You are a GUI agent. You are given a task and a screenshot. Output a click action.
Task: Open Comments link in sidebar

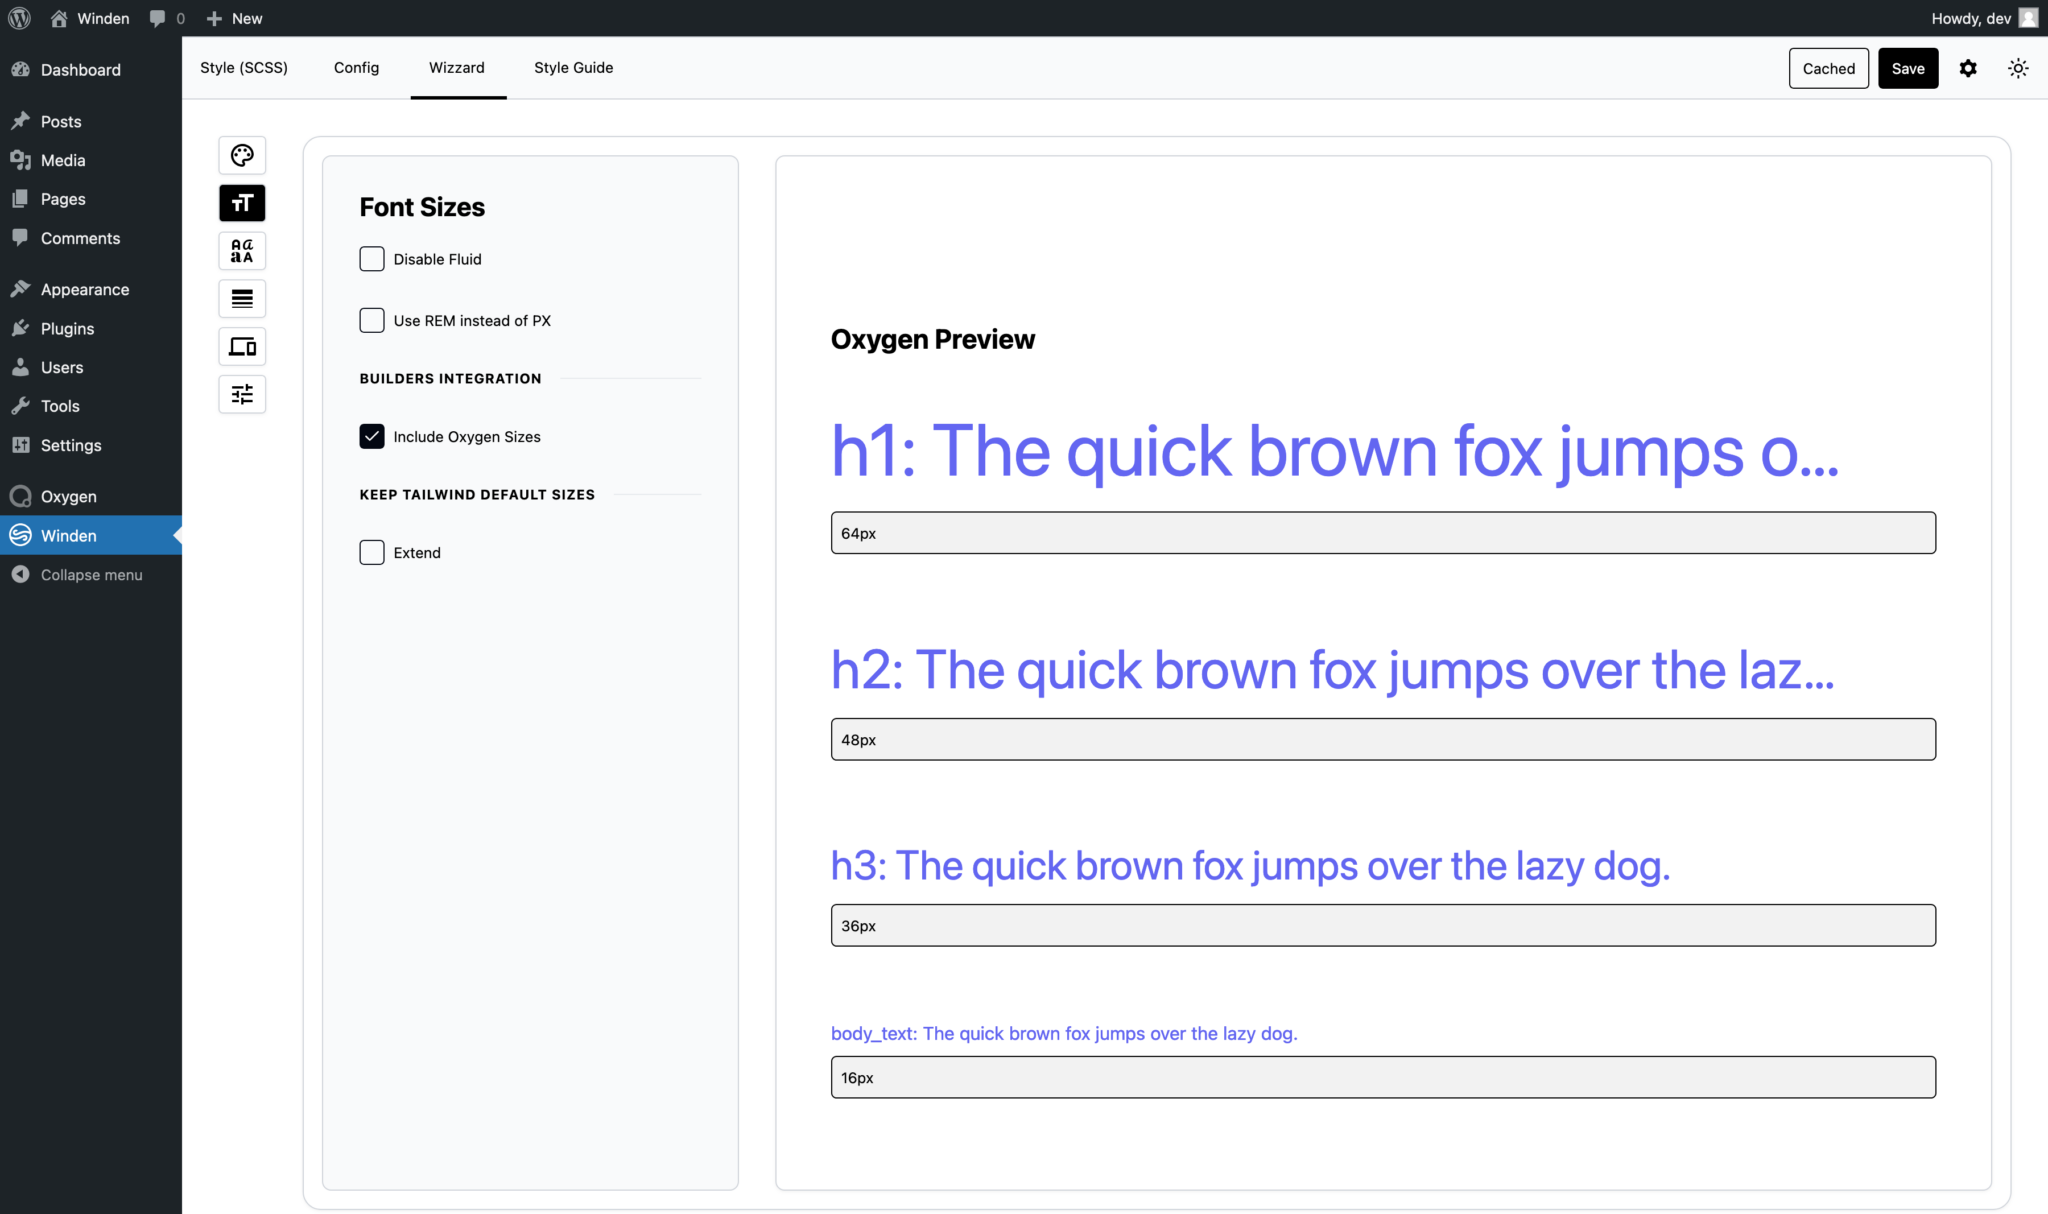pyautogui.click(x=80, y=238)
